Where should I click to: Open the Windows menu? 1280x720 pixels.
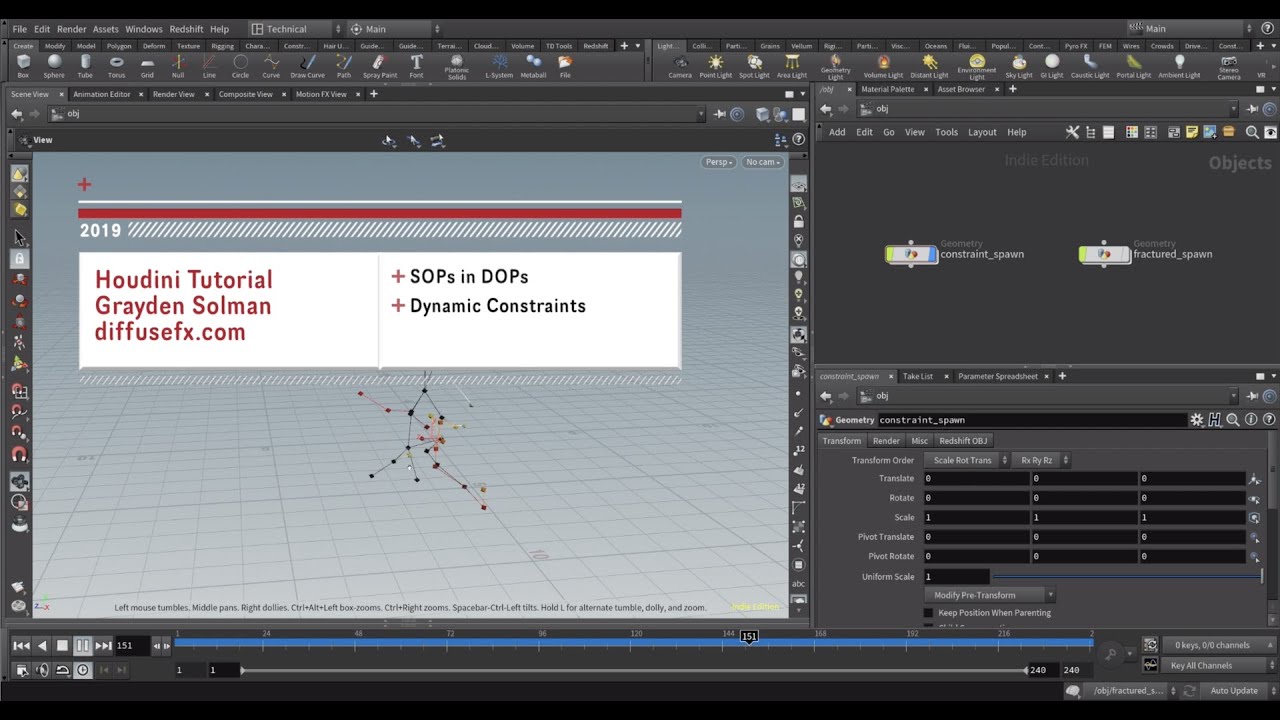click(x=144, y=29)
